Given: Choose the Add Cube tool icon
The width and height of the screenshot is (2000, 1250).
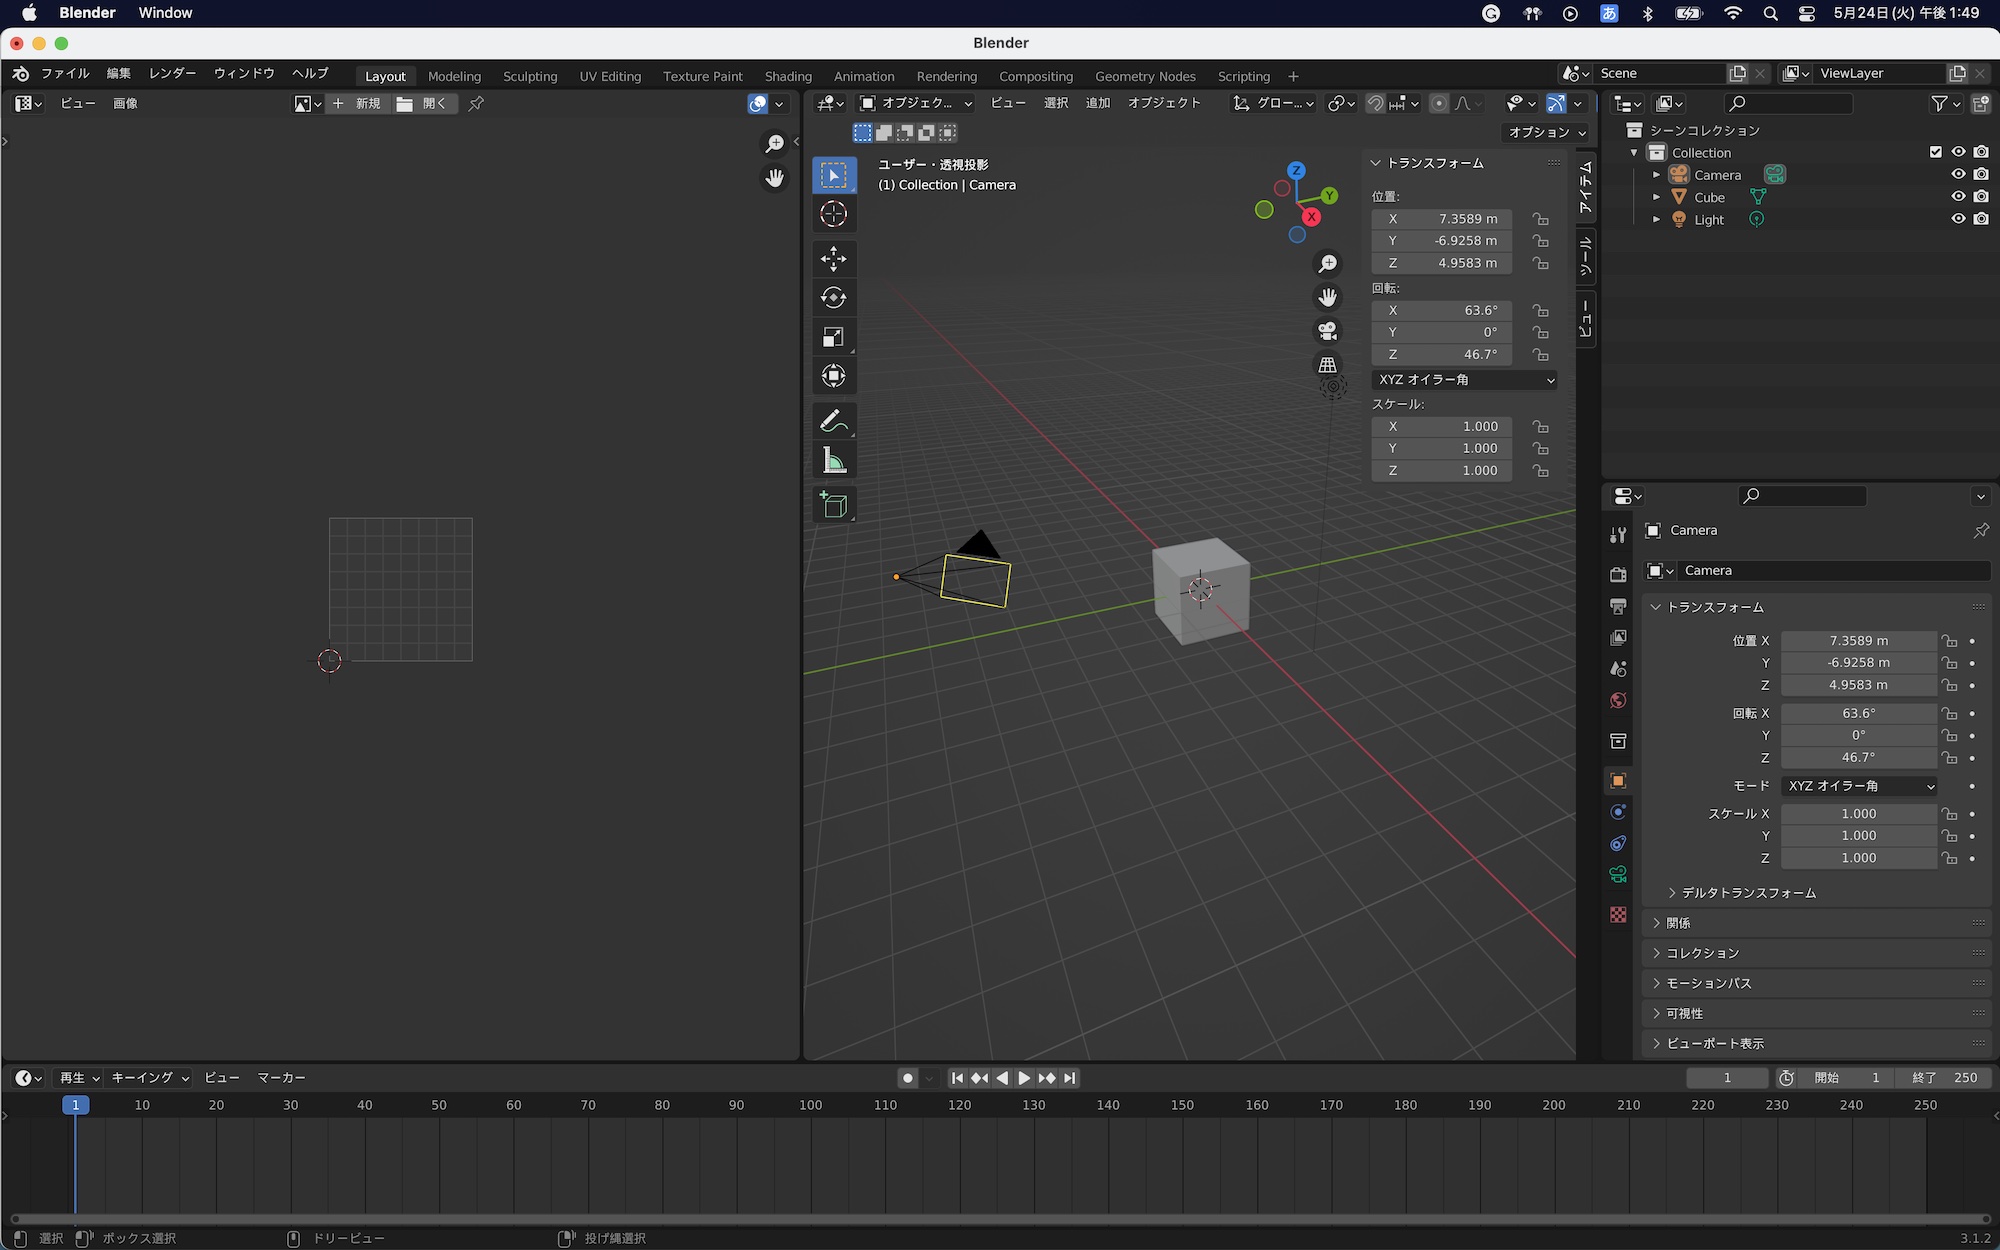Looking at the screenshot, I should pos(833,505).
